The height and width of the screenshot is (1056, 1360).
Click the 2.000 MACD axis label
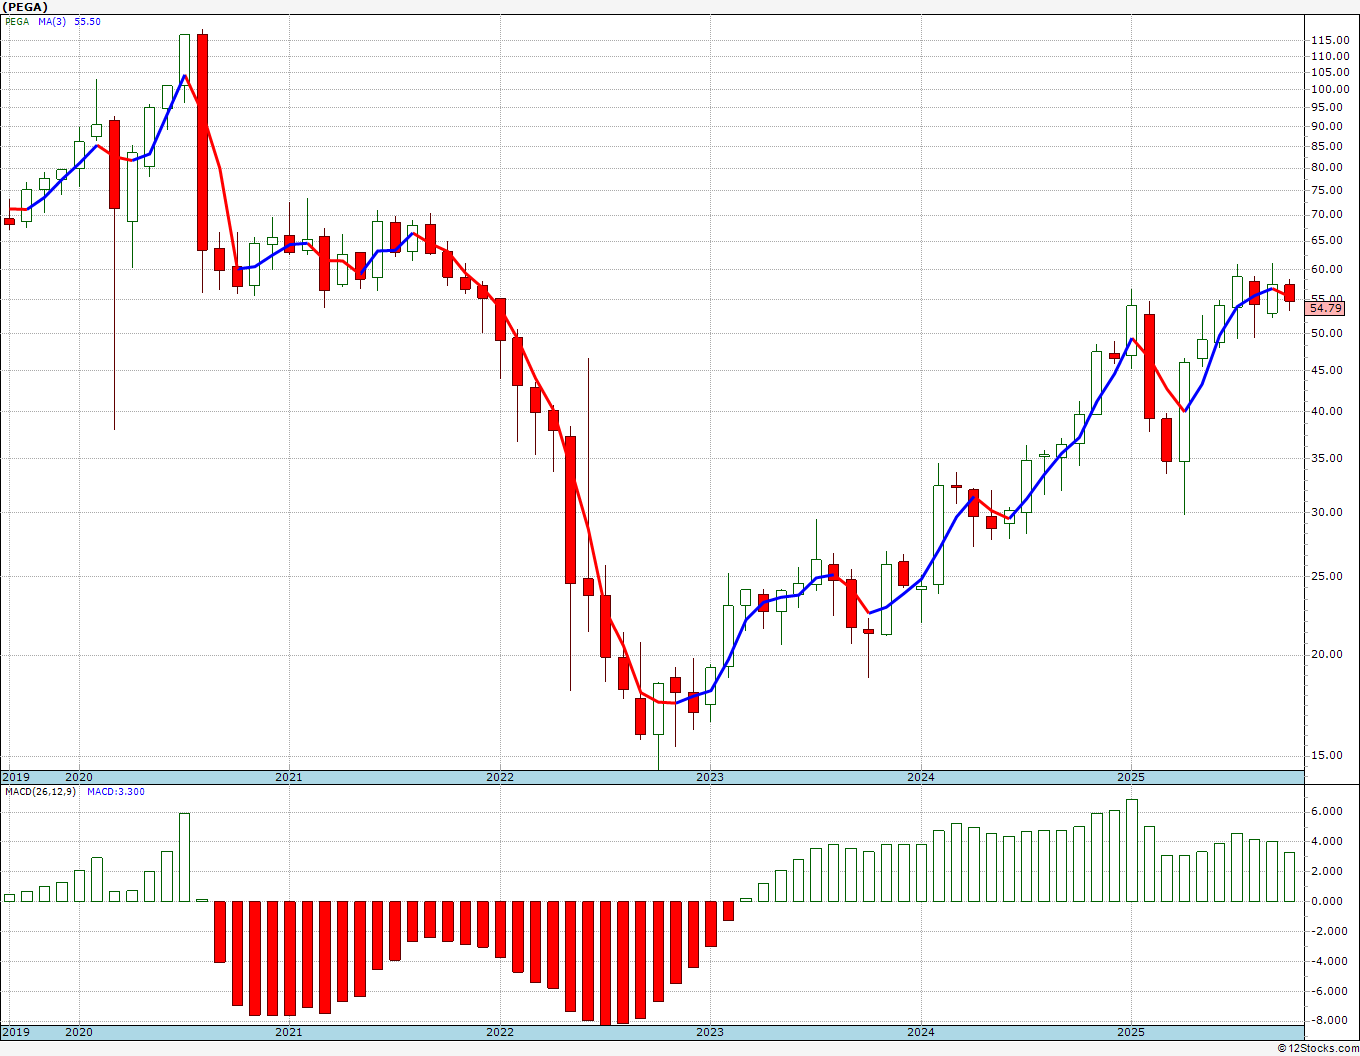click(1327, 871)
